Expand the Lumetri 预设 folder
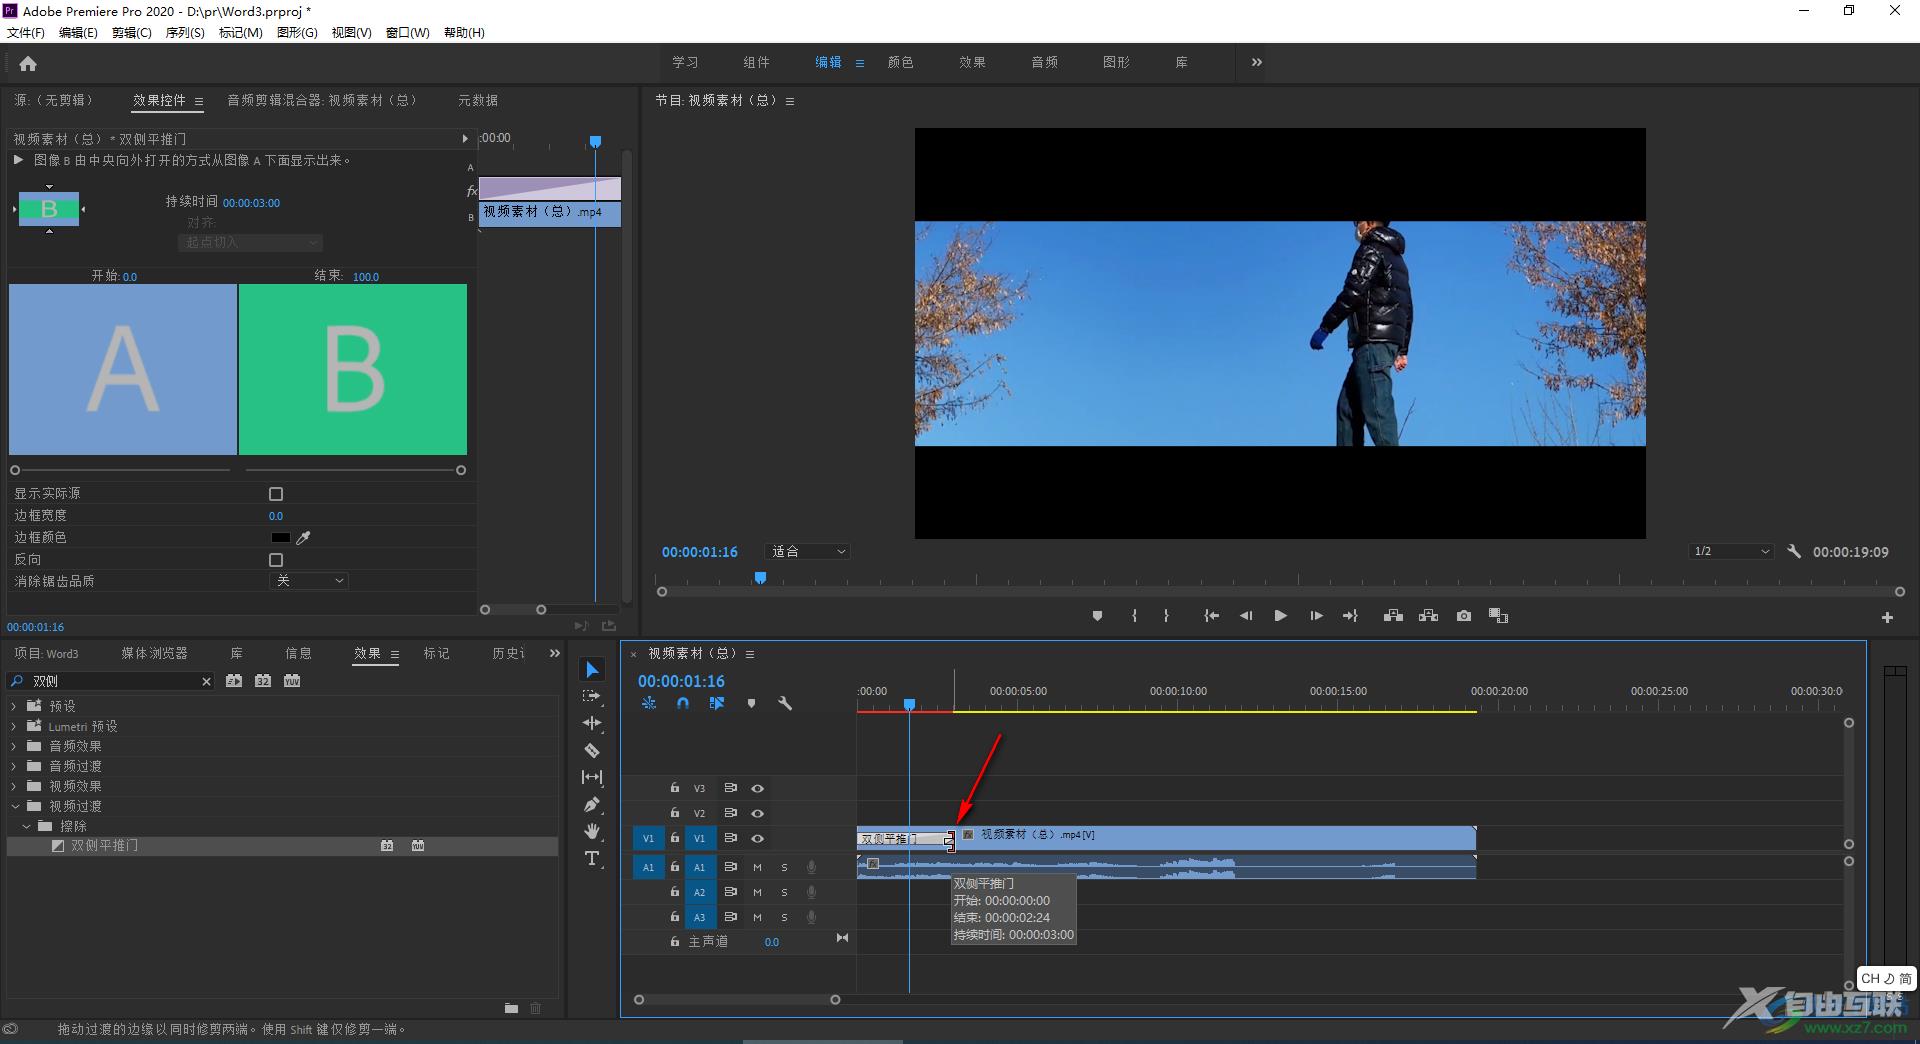The height and width of the screenshot is (1044, 1920). click(14, 726)
